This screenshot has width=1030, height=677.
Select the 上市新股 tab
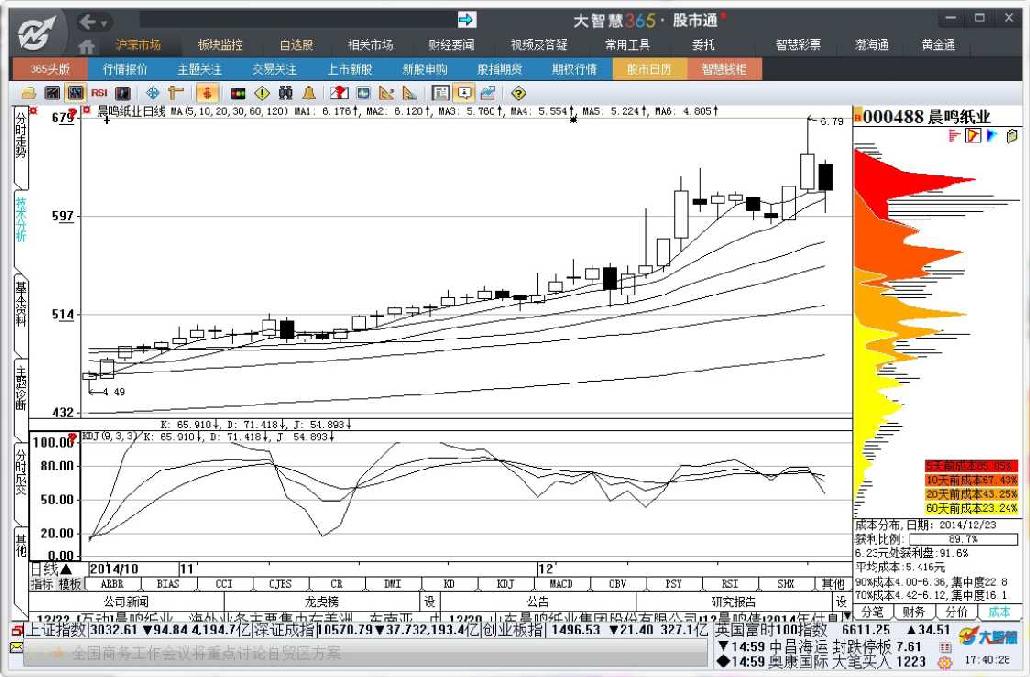click(349, 69)
